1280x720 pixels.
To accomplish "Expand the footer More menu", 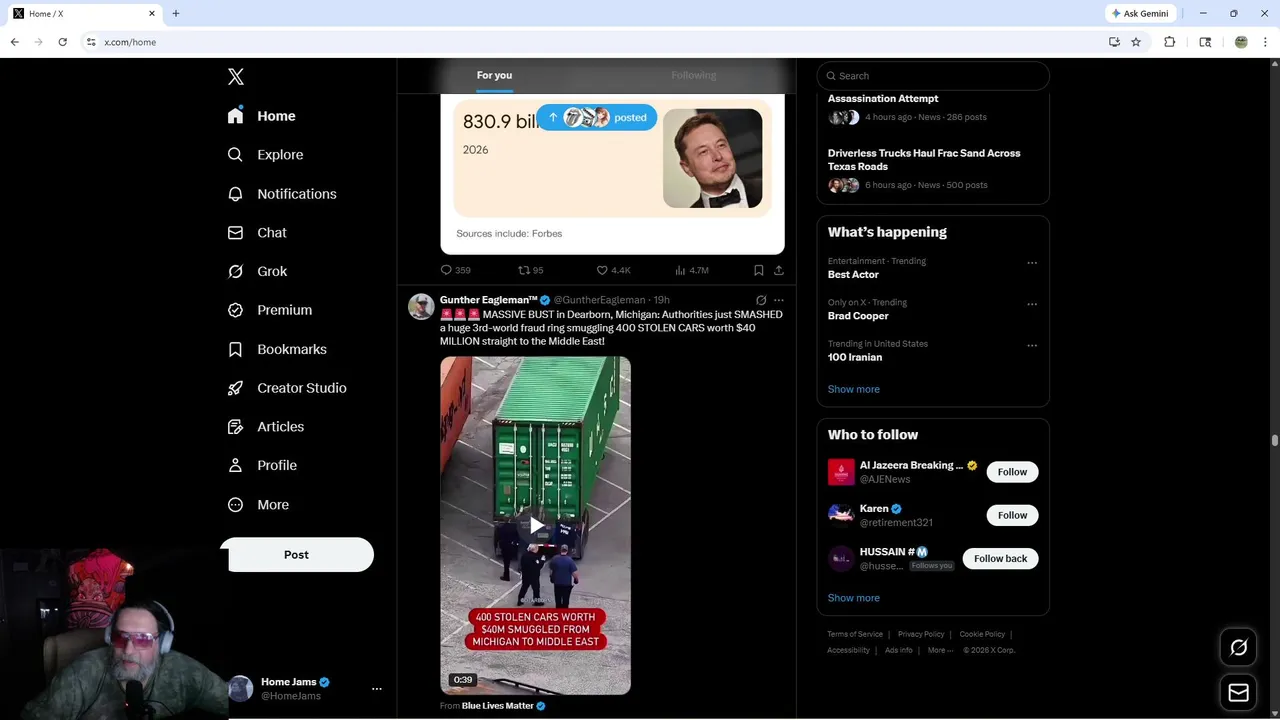I will pos(940,650).
